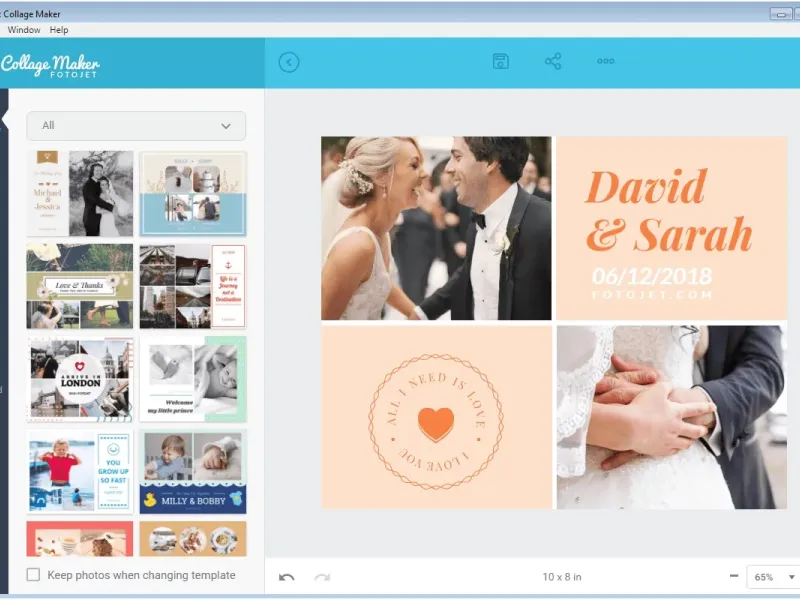Viewport: 800px width, 600px height.
Task: Enable Keep photos when changing template
Action: pos(33,575)
